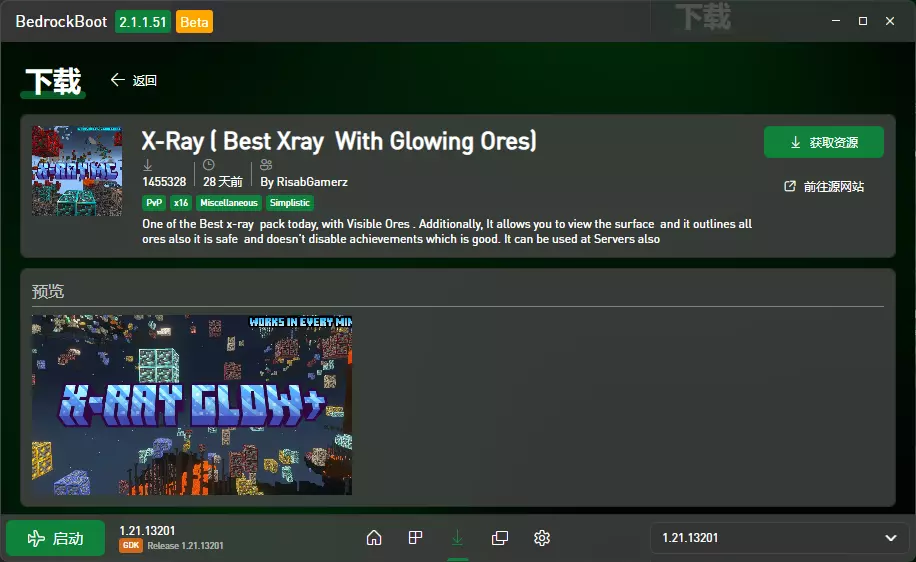
Task: Open the multi-window instances icon
Action: pos(500,537)
